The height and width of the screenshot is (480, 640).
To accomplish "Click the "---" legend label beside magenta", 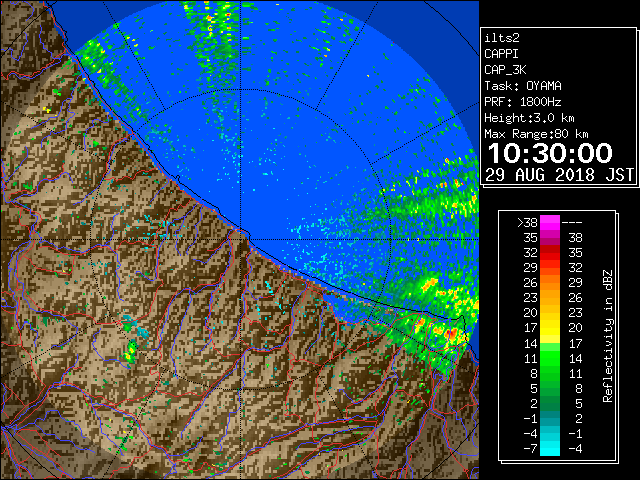I will [x=572, y=222].
